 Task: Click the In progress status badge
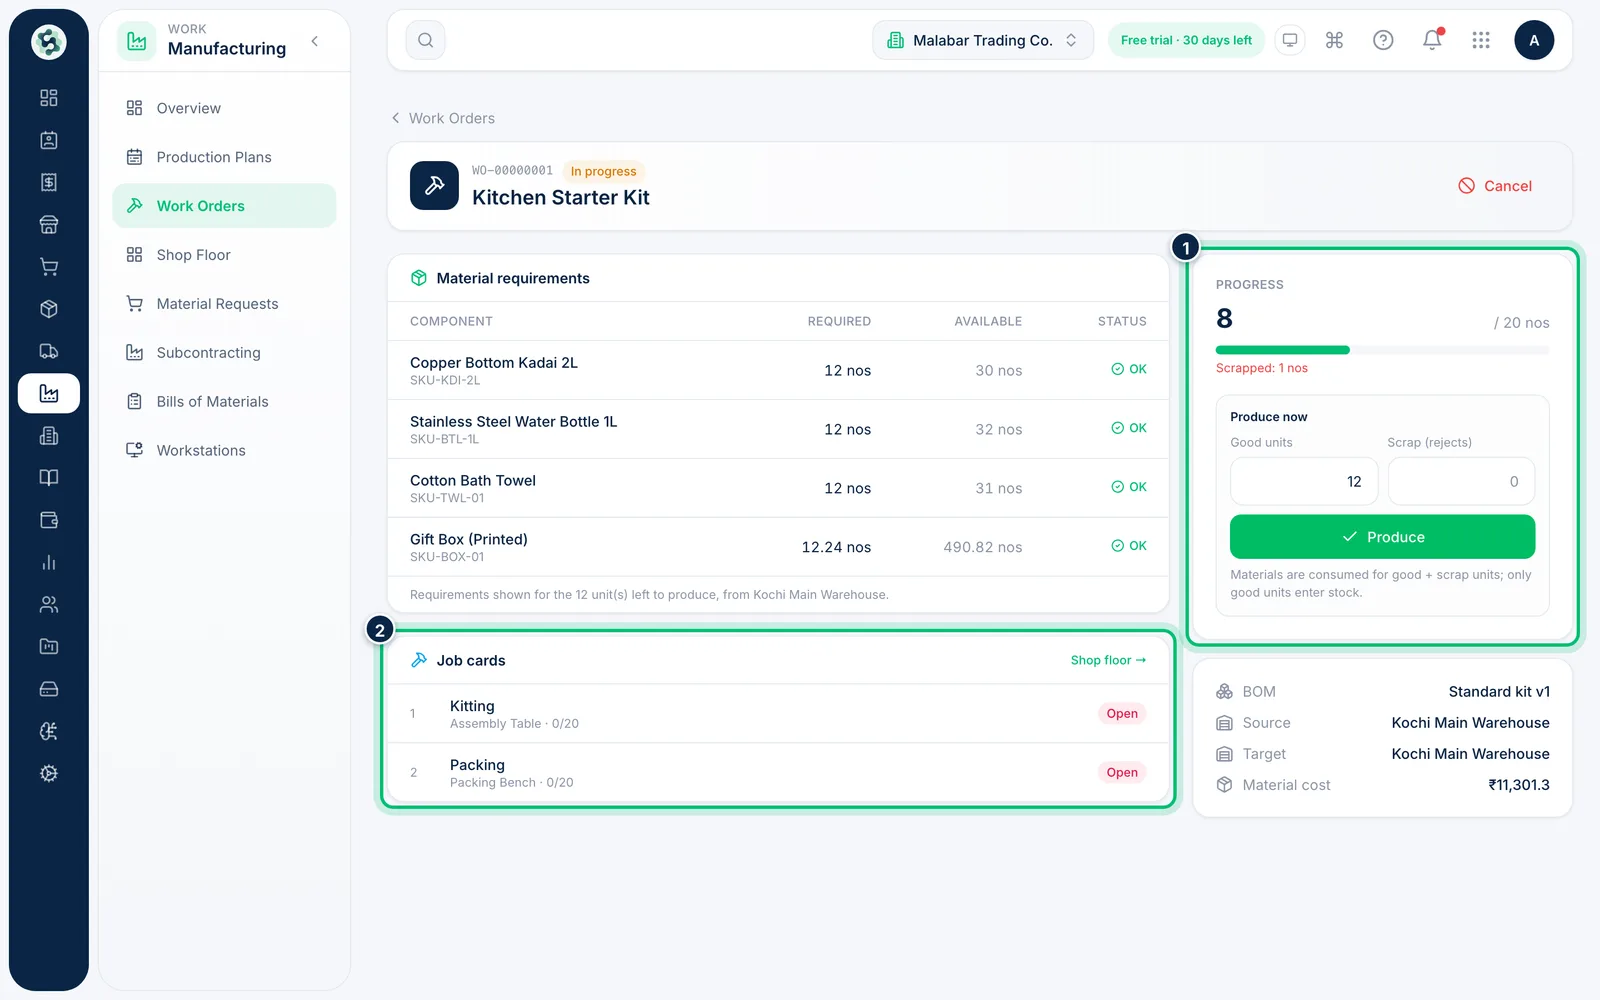603,171
